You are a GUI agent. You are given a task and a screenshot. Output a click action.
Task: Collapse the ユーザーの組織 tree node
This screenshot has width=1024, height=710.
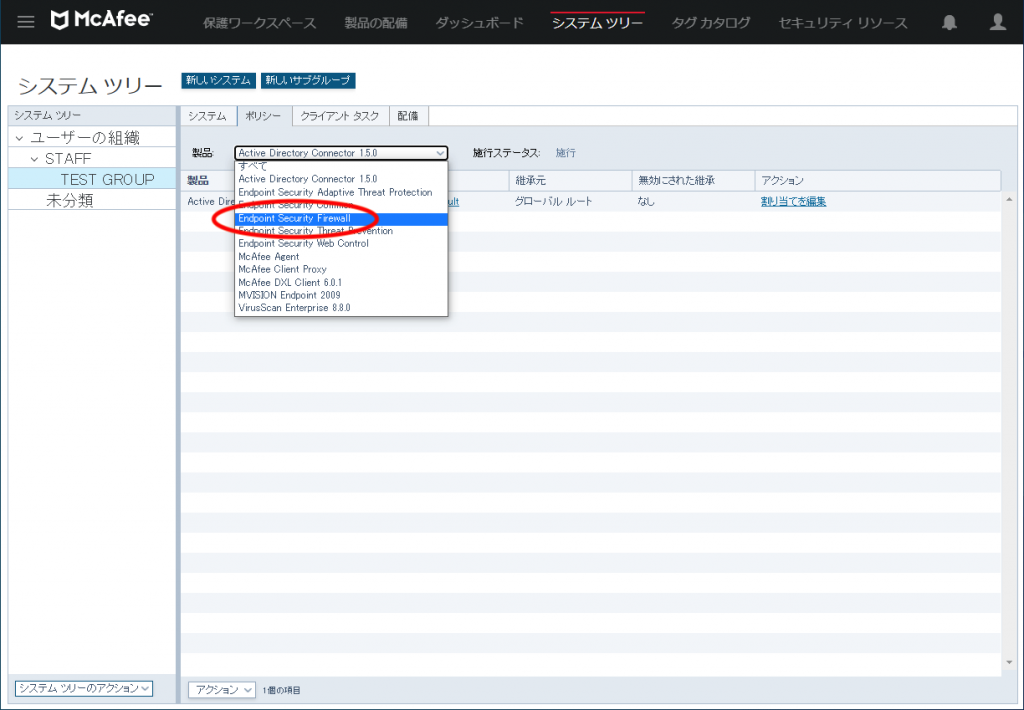(19, 138)
